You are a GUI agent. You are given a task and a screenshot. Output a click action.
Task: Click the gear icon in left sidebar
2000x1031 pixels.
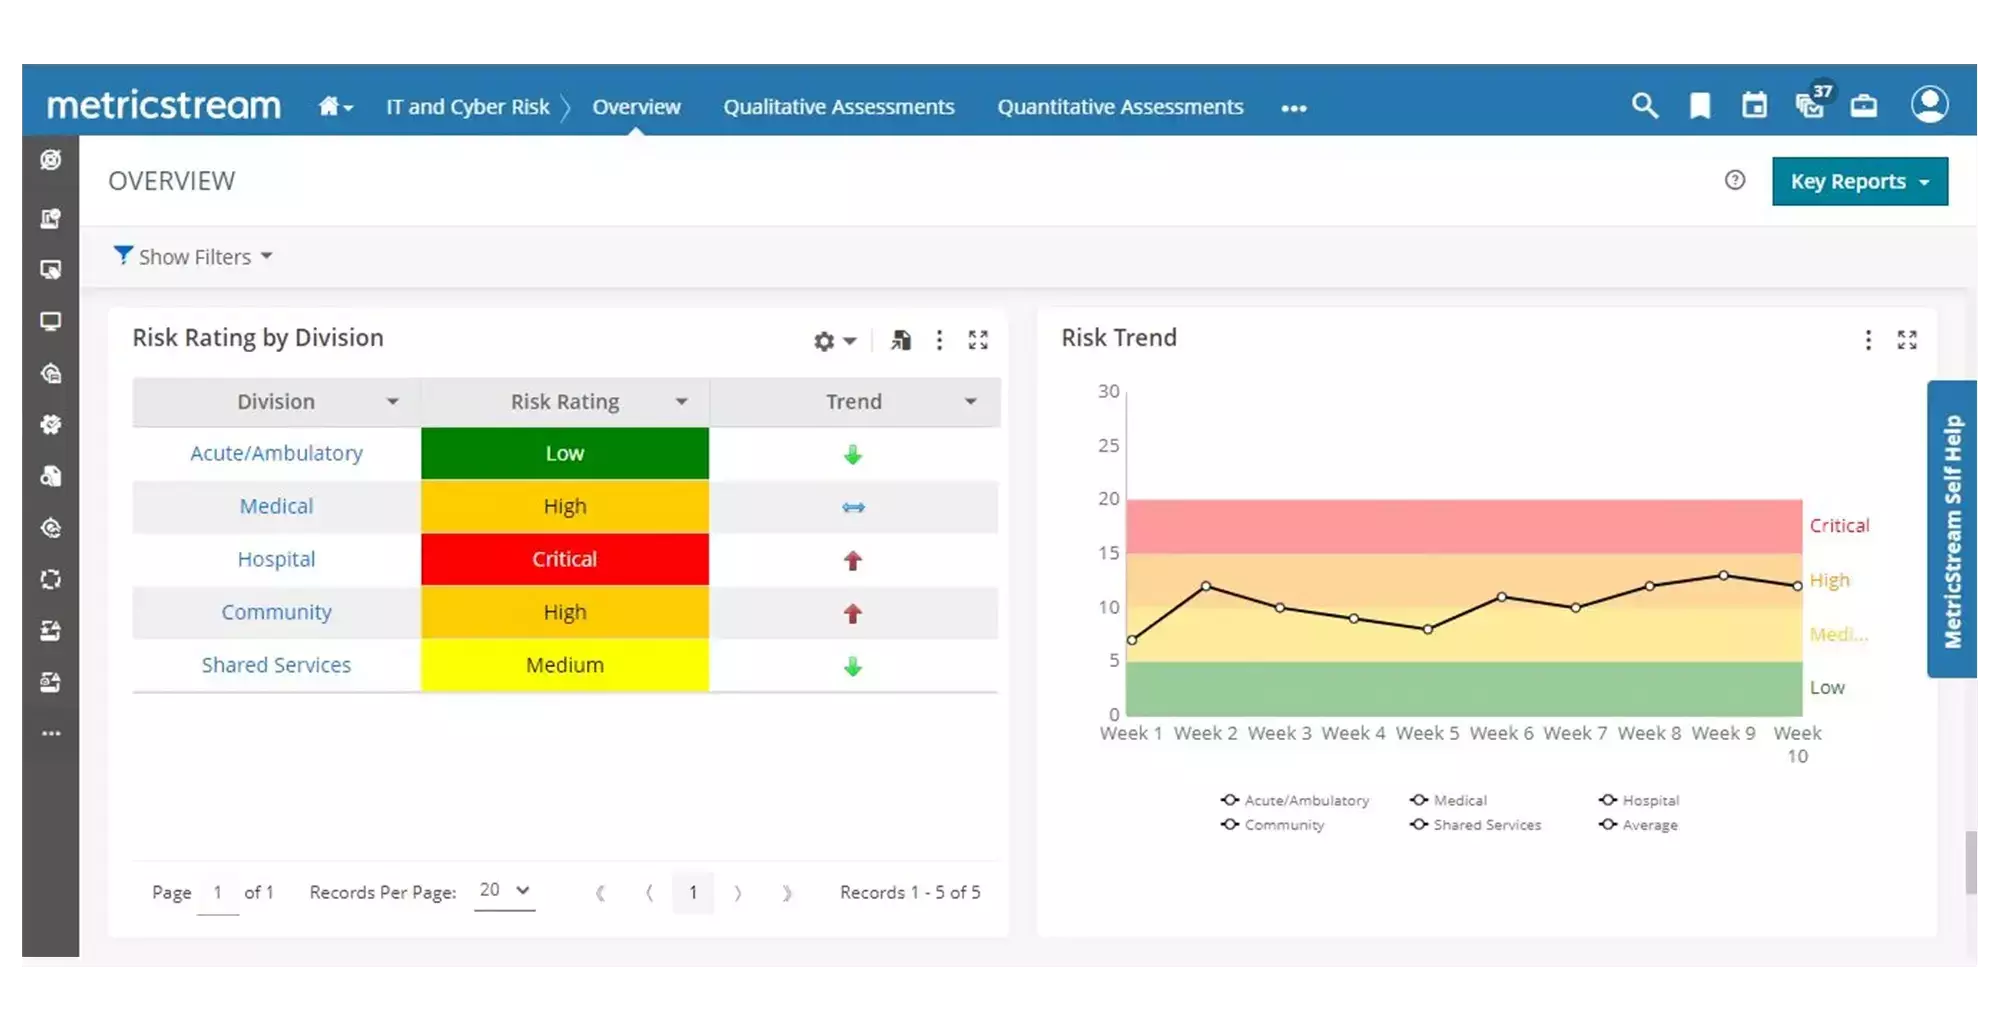coord(51,425)
